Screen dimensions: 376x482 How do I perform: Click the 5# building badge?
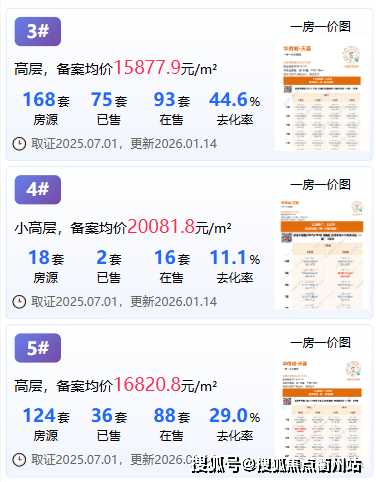(38, 348)
